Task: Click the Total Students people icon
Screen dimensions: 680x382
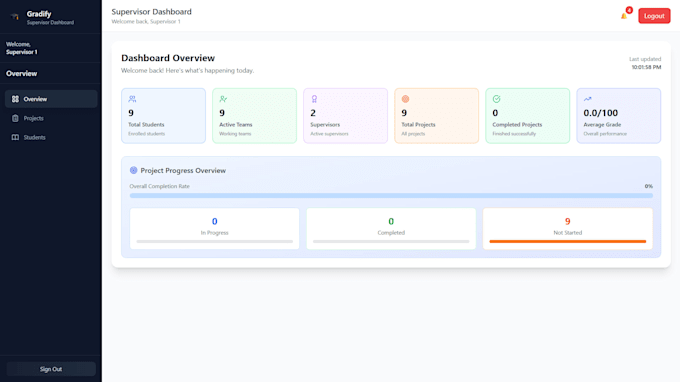Action: click(x=132, y=99)
